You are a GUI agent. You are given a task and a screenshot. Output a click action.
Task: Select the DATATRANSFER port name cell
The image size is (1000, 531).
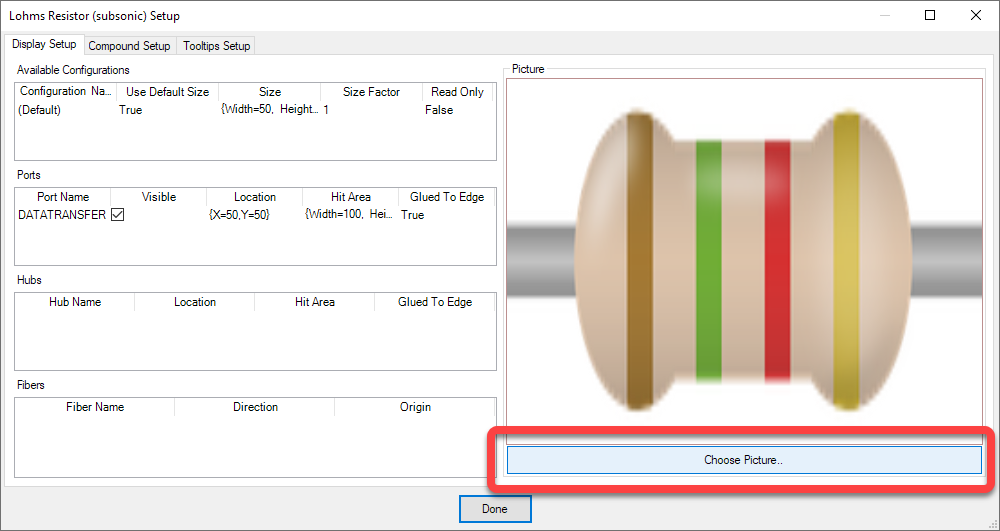coord(62,215)
